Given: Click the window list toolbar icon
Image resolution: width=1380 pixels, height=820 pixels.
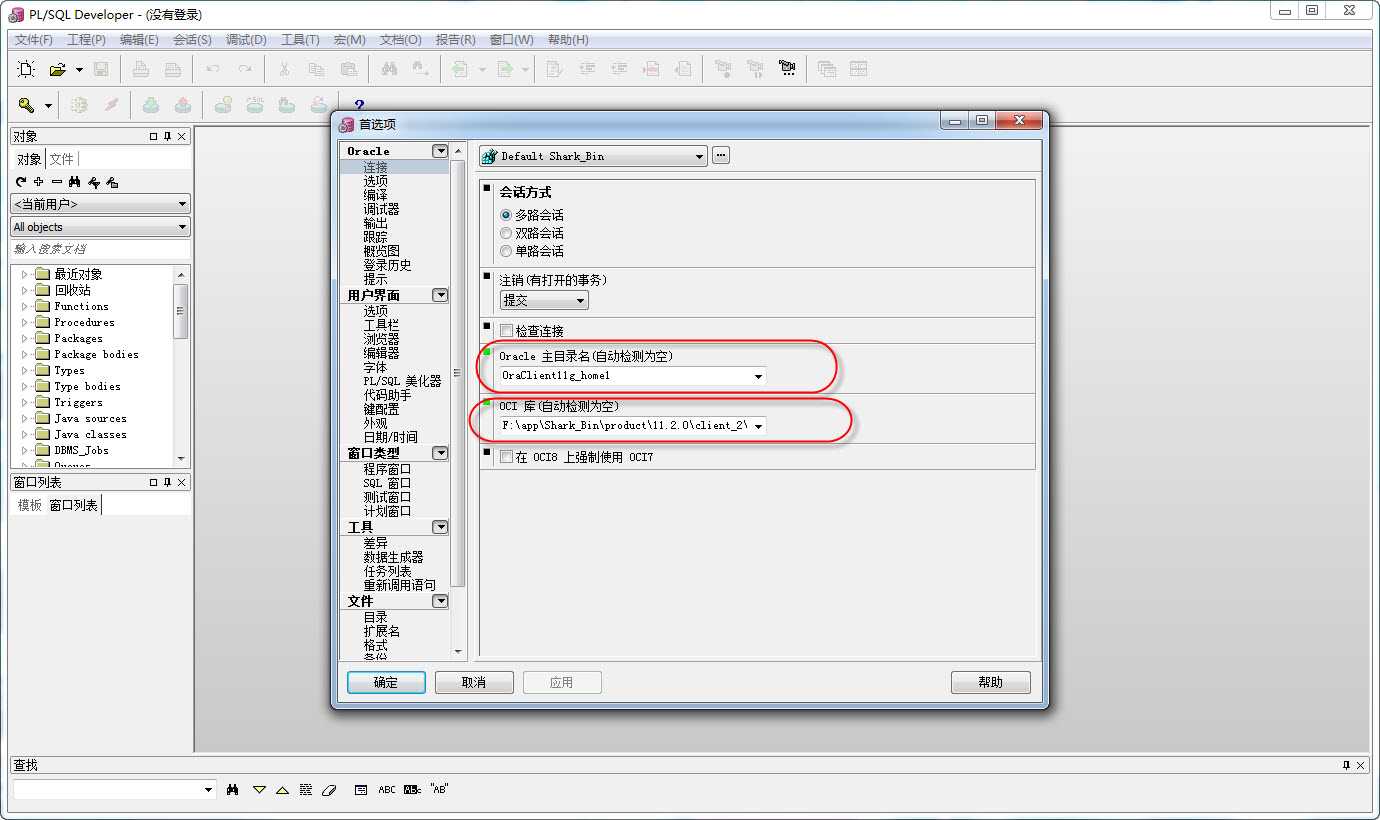Looking at the screenshot, I should pos(826,69).
